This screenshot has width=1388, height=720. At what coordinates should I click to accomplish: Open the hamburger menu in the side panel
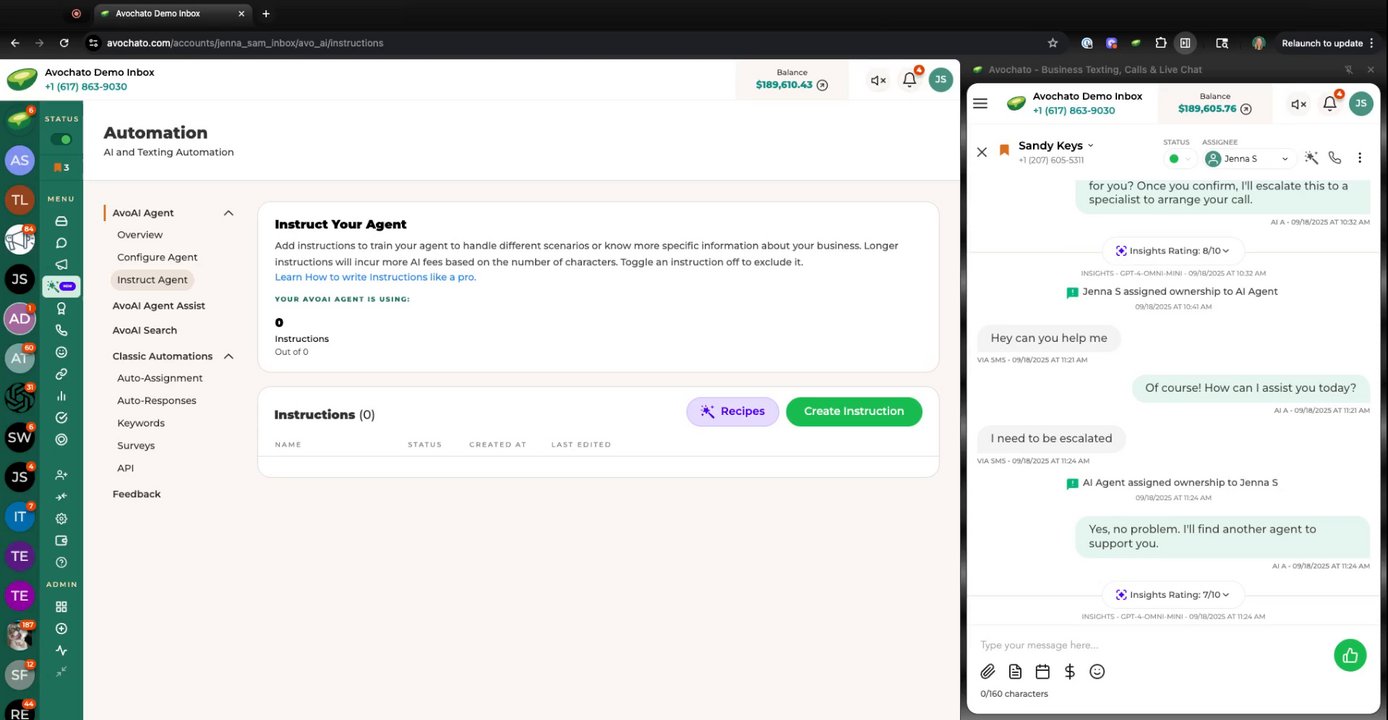pos(980,103)
